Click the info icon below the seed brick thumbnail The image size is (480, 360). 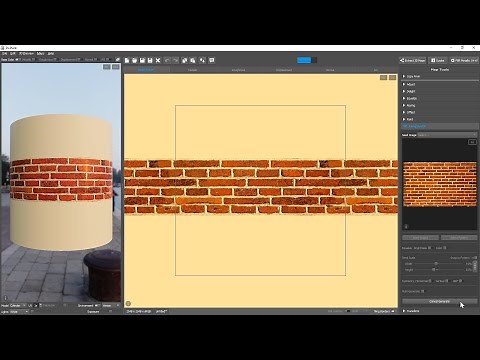coord(406,226)
